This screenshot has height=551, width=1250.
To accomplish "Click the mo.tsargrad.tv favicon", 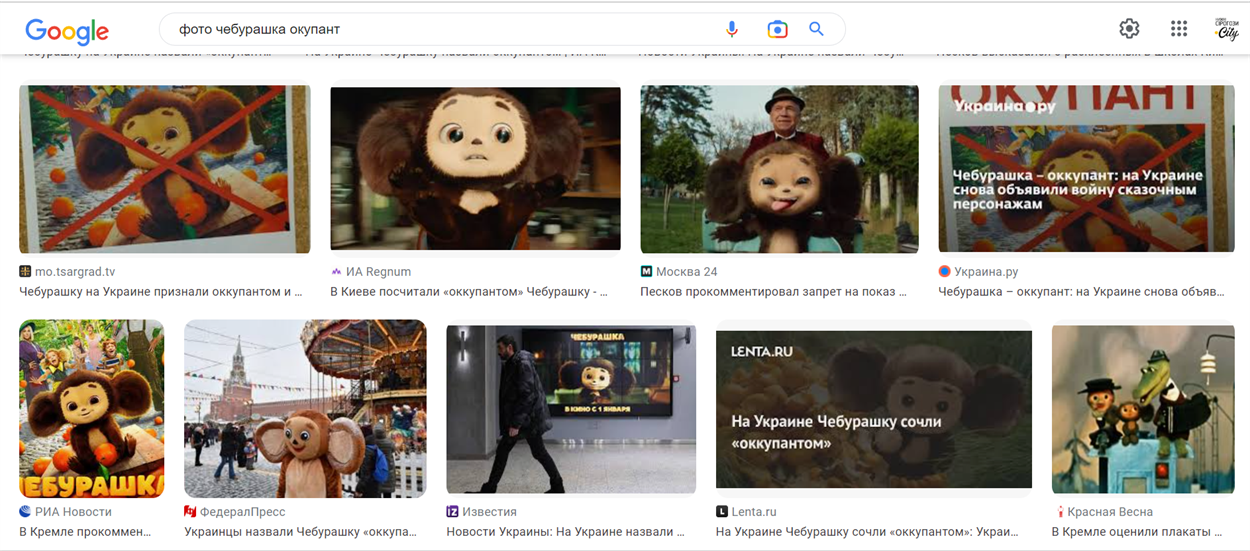I will 25,271.
